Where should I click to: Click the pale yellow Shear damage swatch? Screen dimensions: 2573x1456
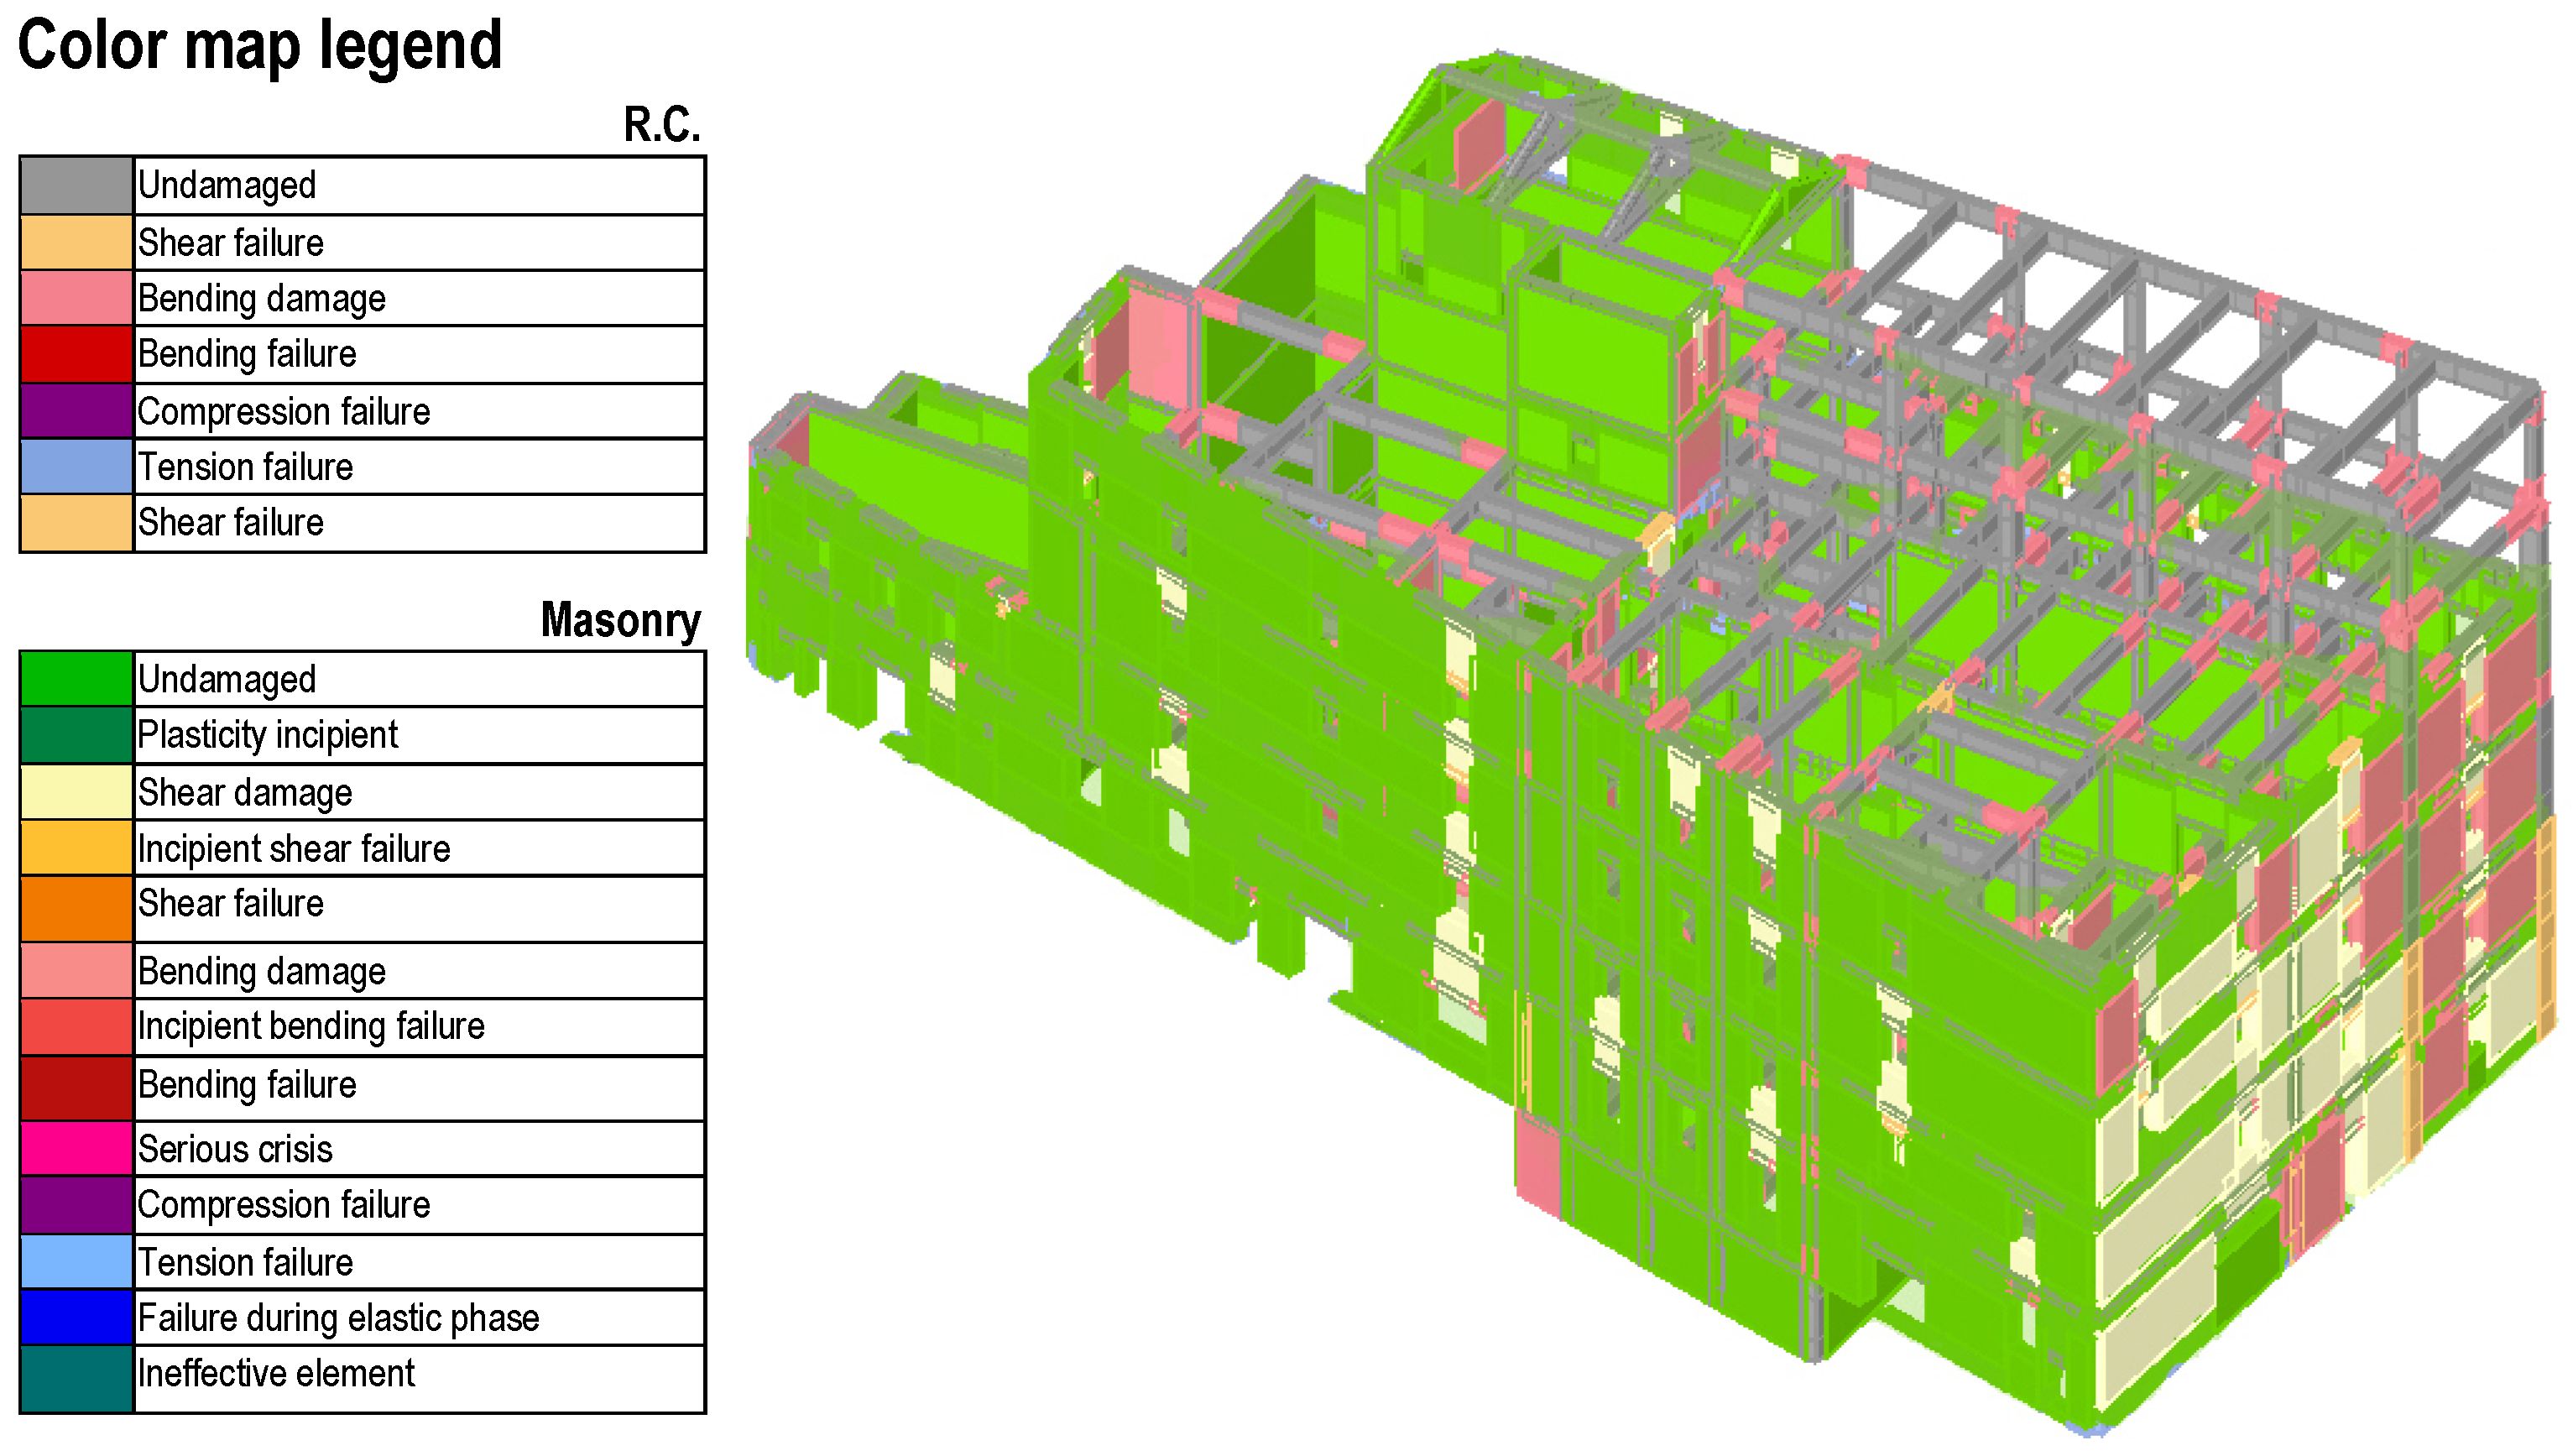tap(76, 792)
